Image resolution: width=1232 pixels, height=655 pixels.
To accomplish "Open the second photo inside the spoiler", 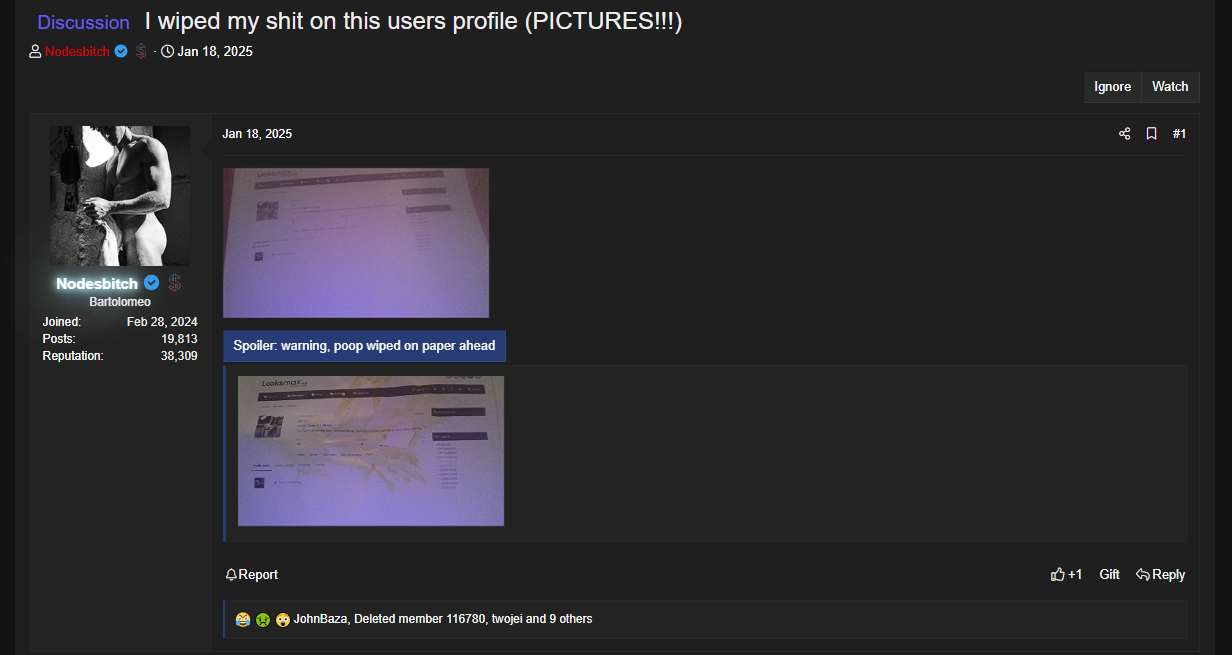I will pos(371,451).
